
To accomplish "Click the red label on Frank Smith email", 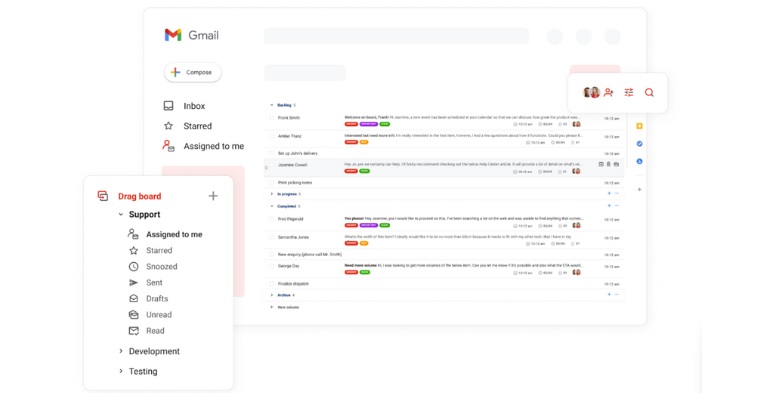I will click(351, 124).
